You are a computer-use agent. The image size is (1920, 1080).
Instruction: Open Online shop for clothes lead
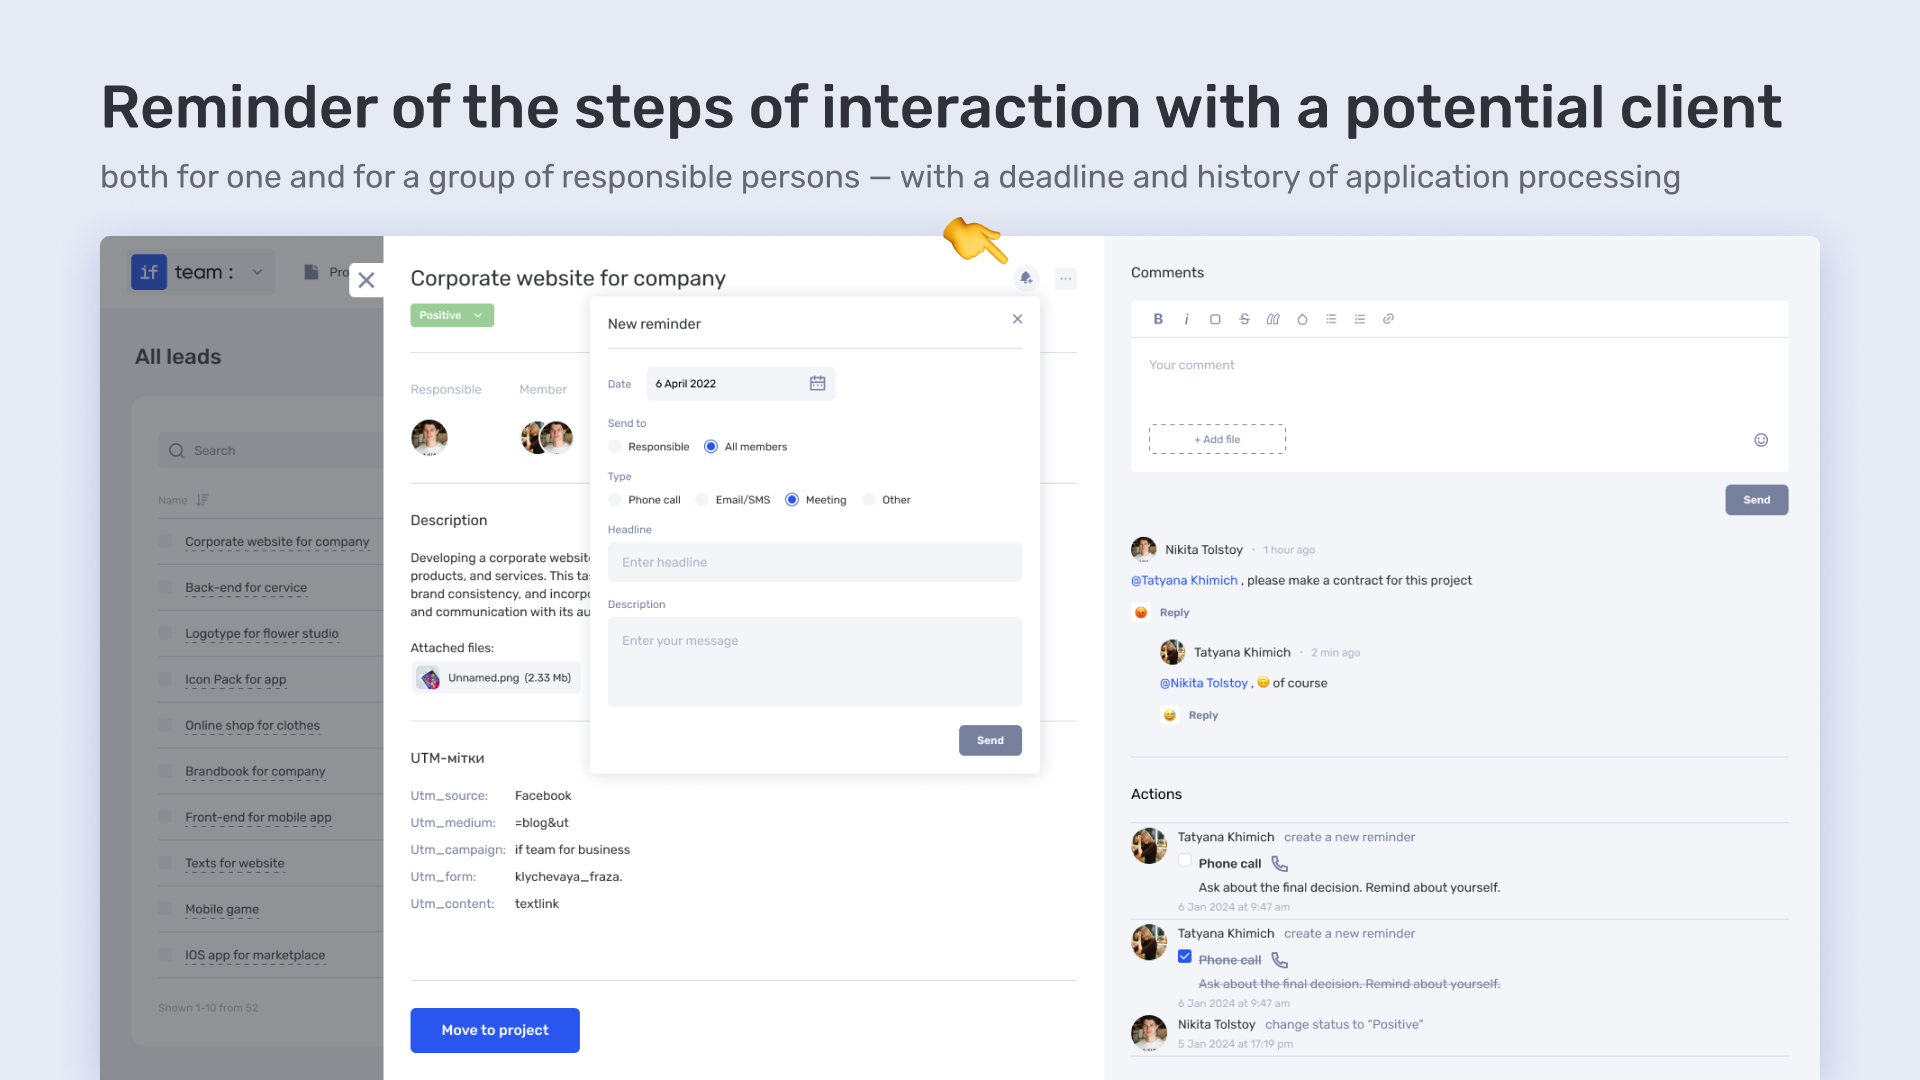click(252, 726)
